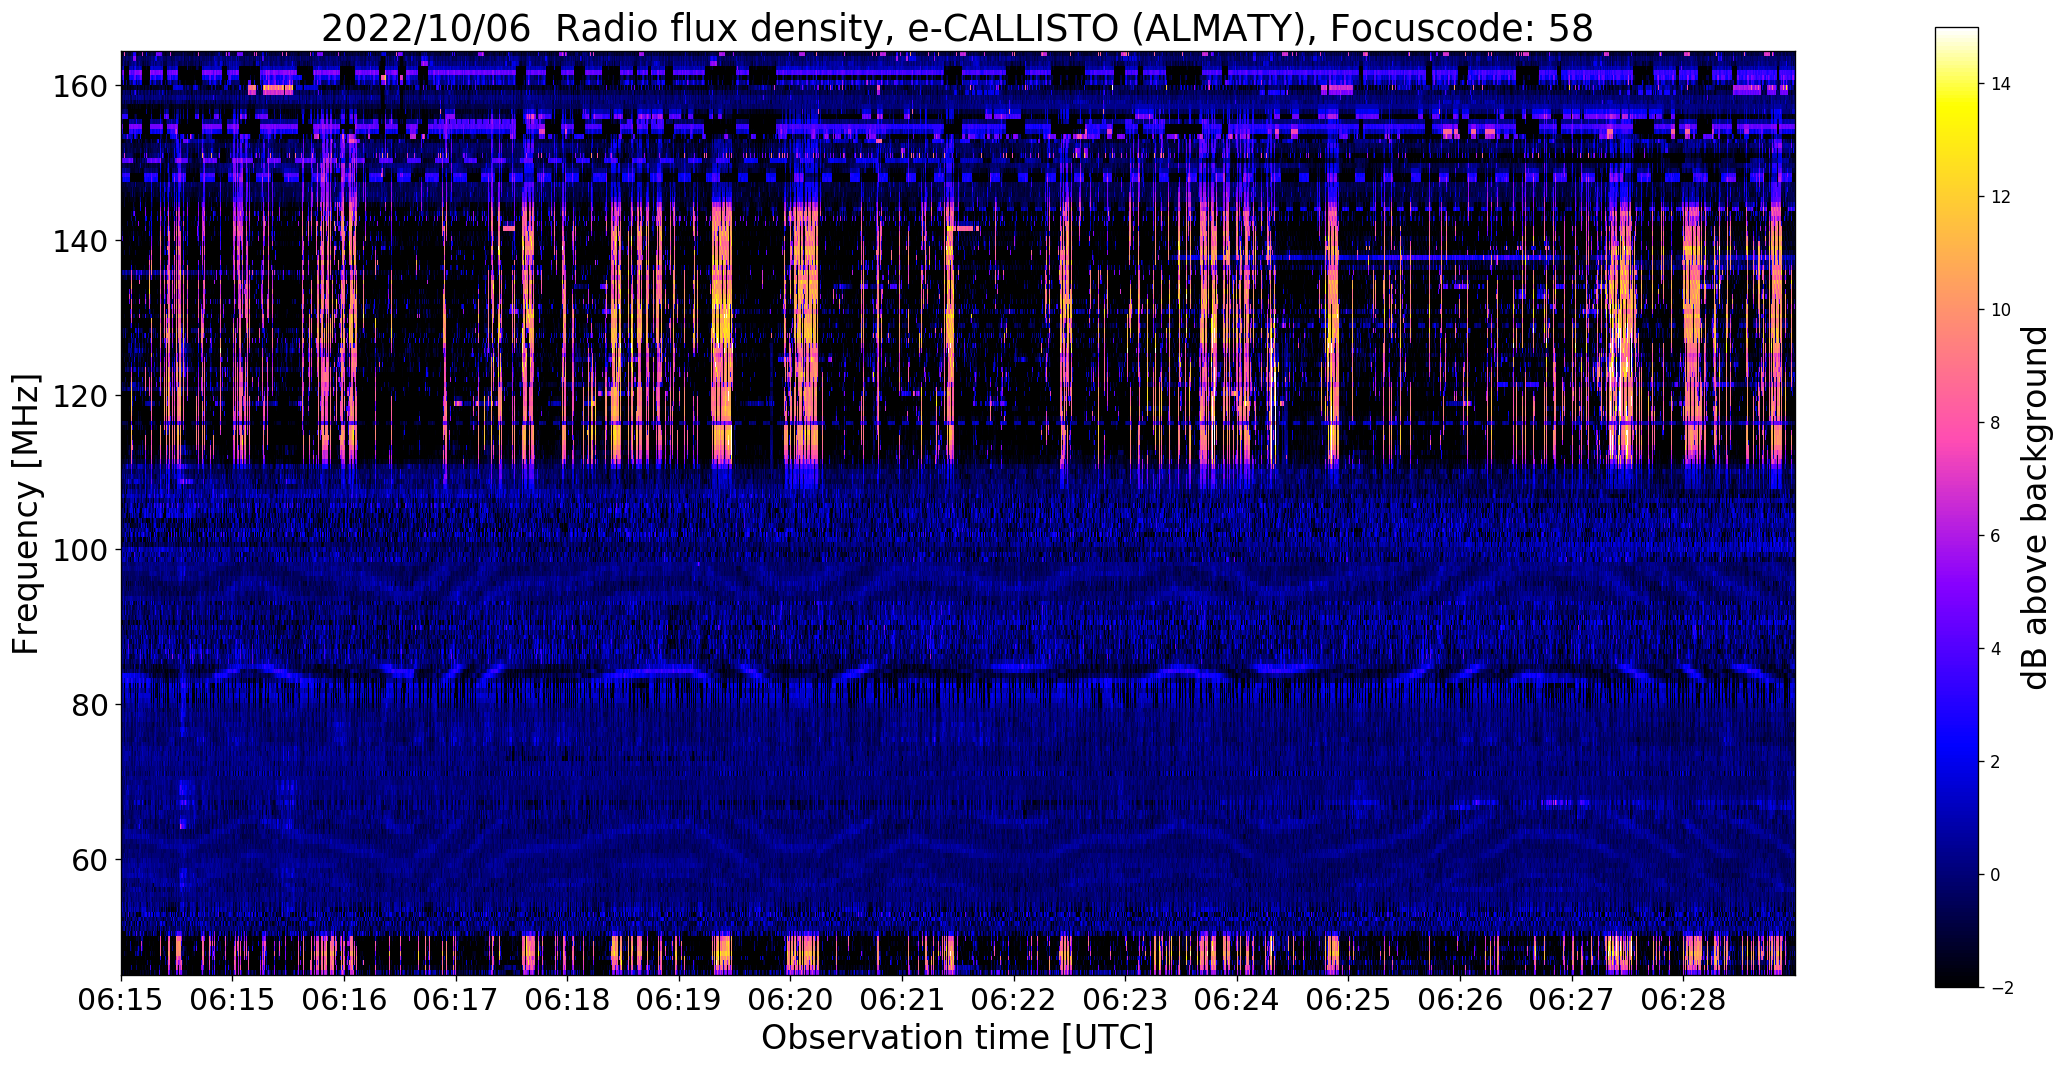2066x1067 pixels.
Task: Click the 'Frequency [MHz]' y-axis label
Action: point(26,514)
